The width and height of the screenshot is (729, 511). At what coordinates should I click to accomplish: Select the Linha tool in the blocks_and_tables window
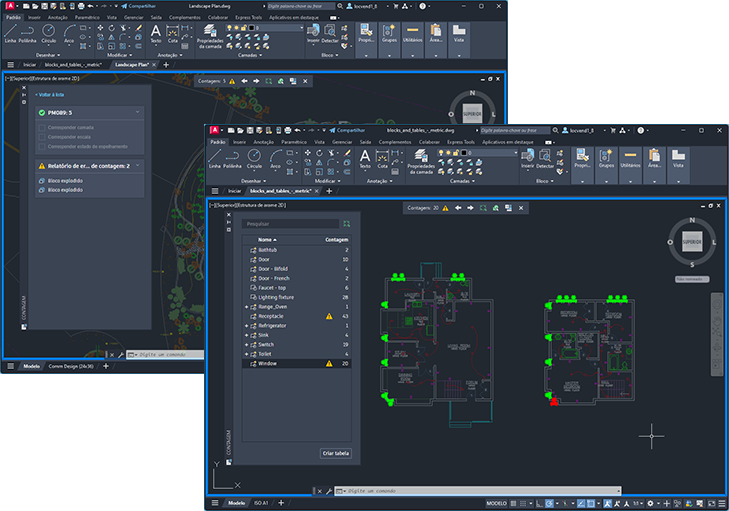coord(215,159)
